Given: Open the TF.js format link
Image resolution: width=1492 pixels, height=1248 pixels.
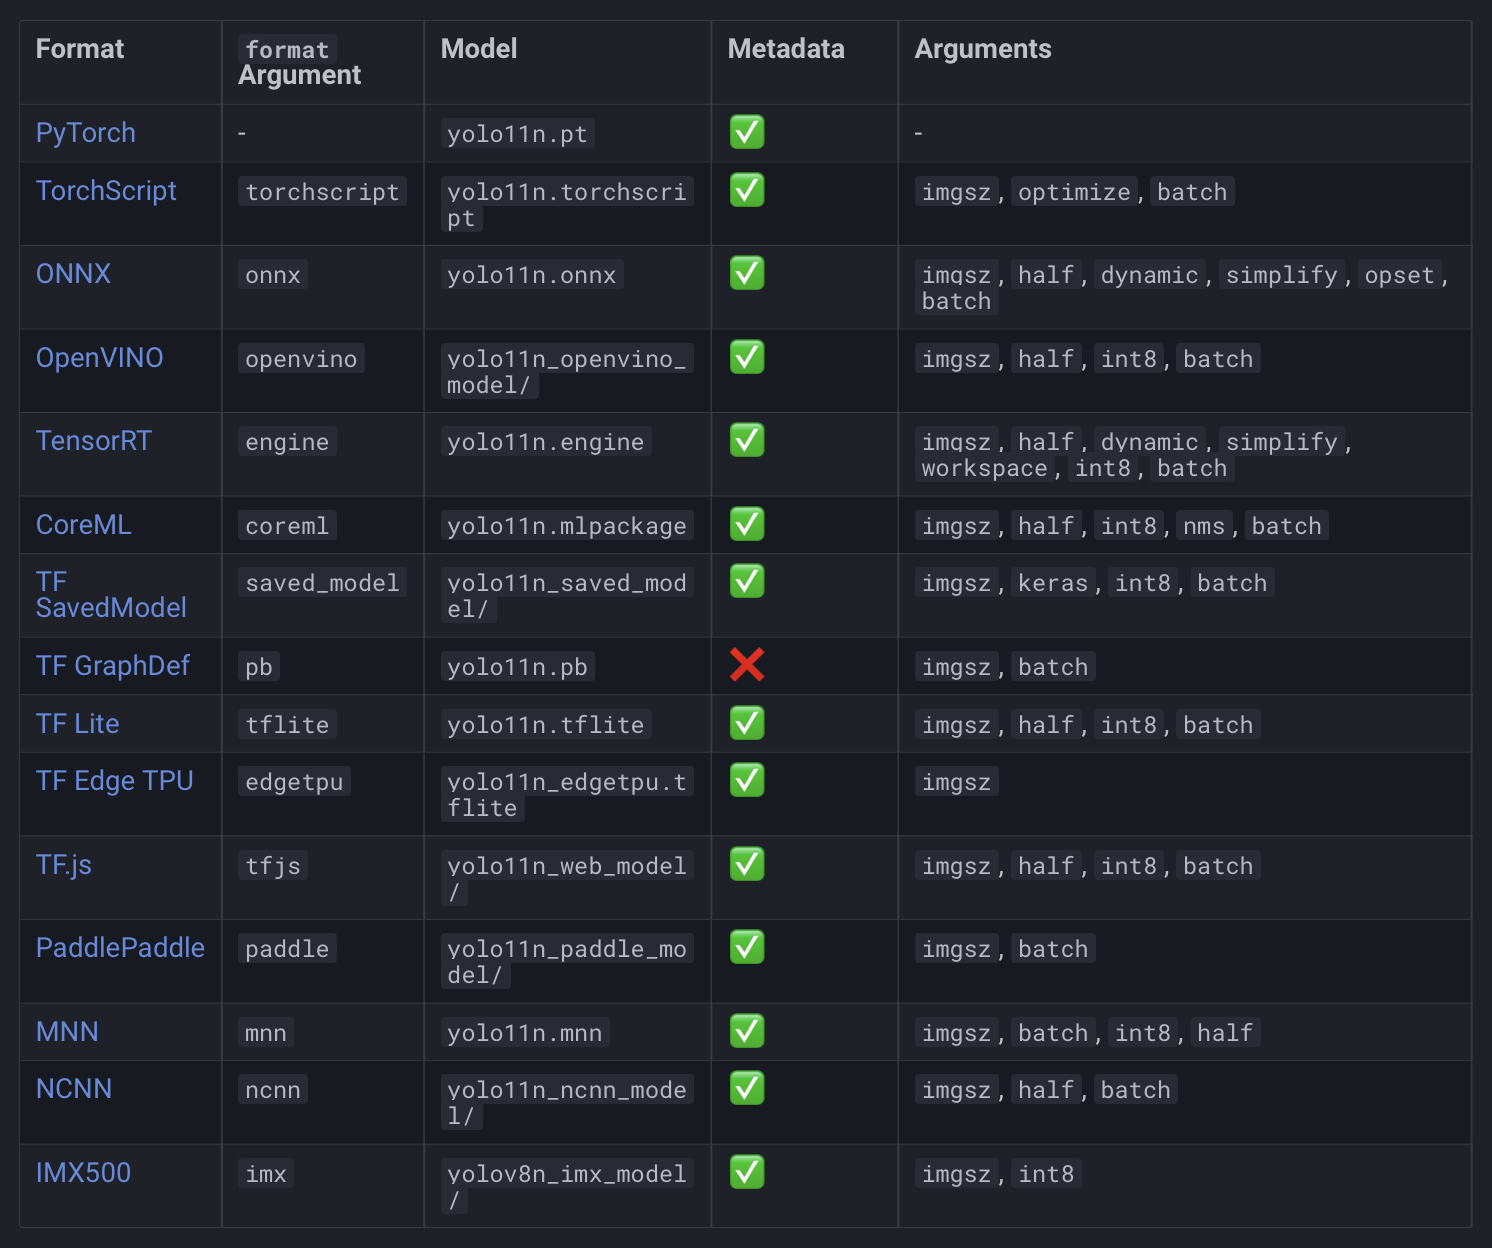Looking at the screenshot, I should click(x=63, y=865).
